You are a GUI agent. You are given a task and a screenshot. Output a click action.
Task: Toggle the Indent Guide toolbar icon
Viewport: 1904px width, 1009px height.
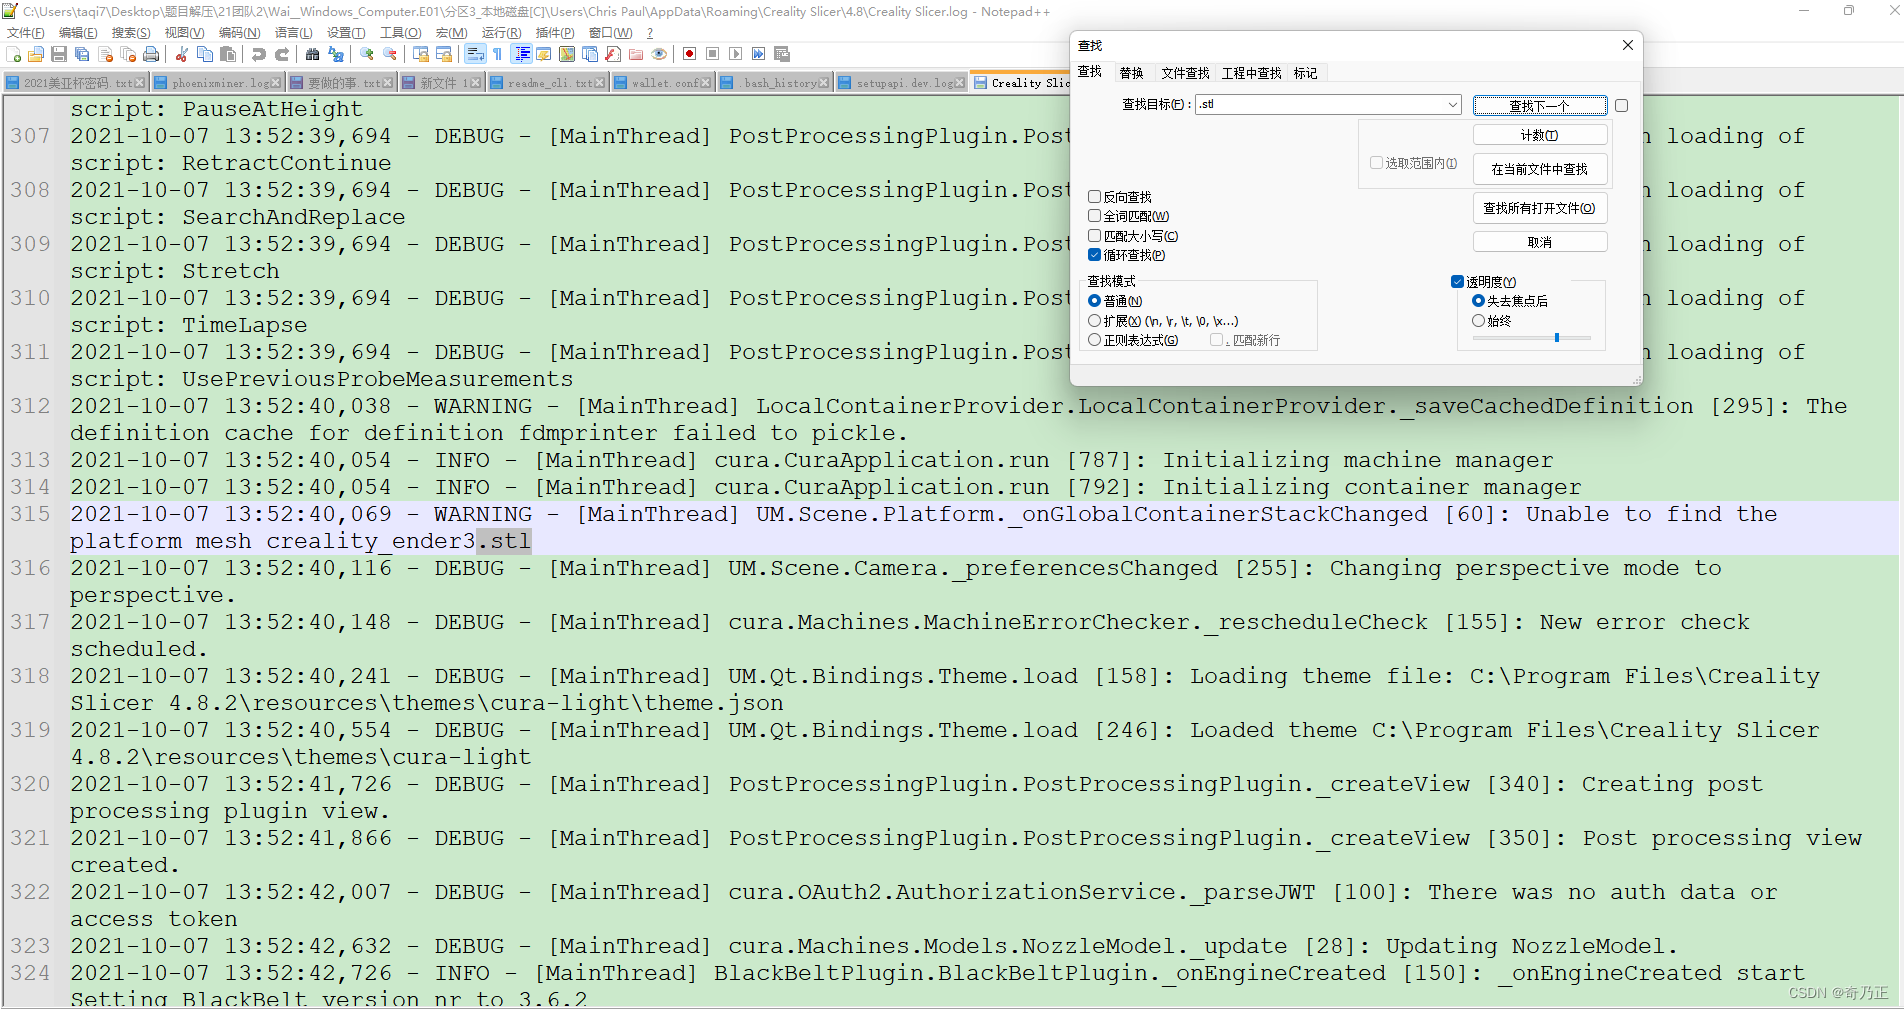[x=521, y=54]
